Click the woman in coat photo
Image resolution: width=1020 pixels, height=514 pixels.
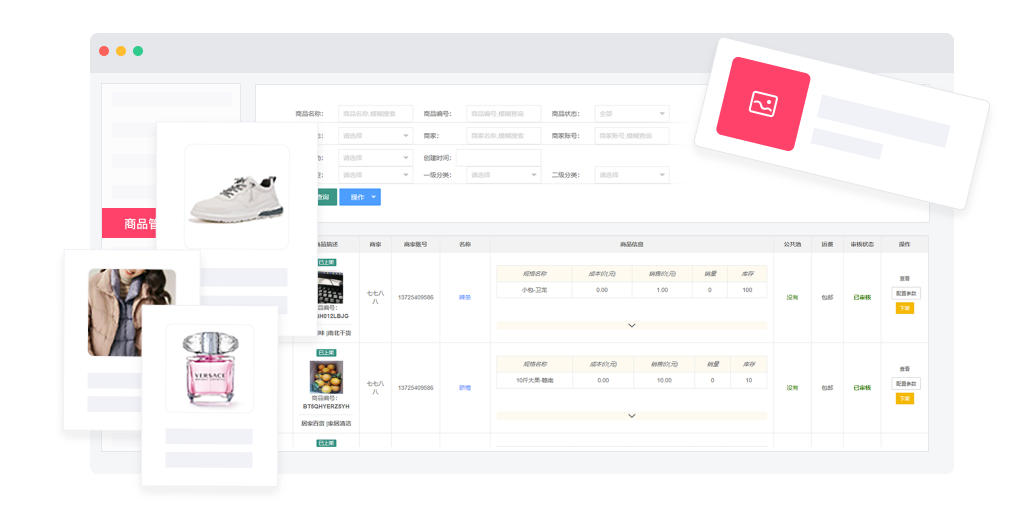pyautogui.click(x=132, y=312)
